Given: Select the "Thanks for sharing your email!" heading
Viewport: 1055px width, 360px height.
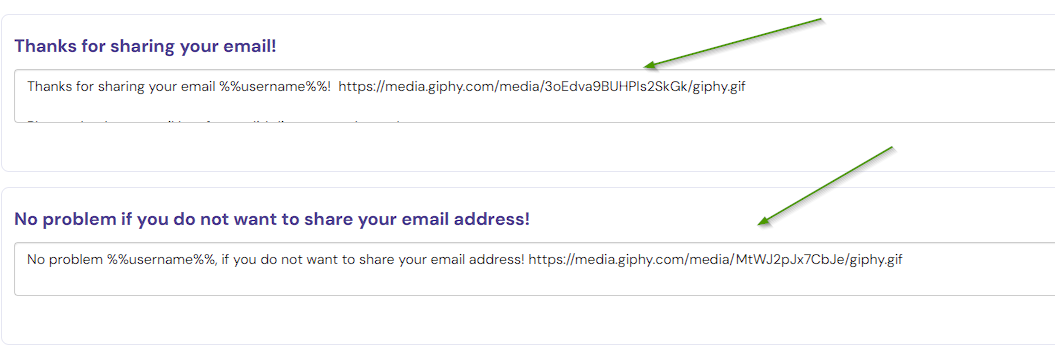Looking at the screenshot, I should [x=145, y=46].
